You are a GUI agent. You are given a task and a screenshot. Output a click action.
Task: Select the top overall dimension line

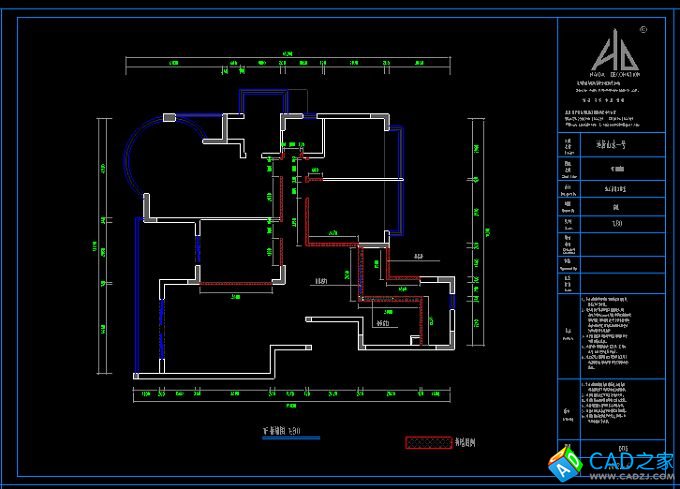pos(288,62)
